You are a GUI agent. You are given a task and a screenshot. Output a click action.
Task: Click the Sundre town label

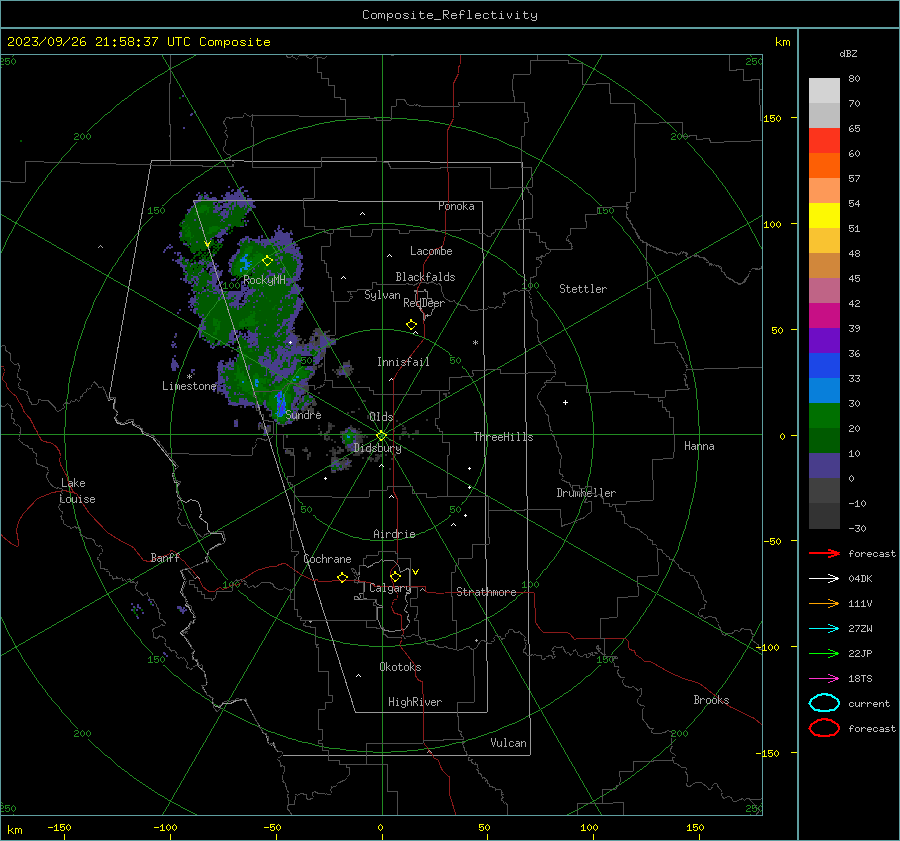click(303, 415)
